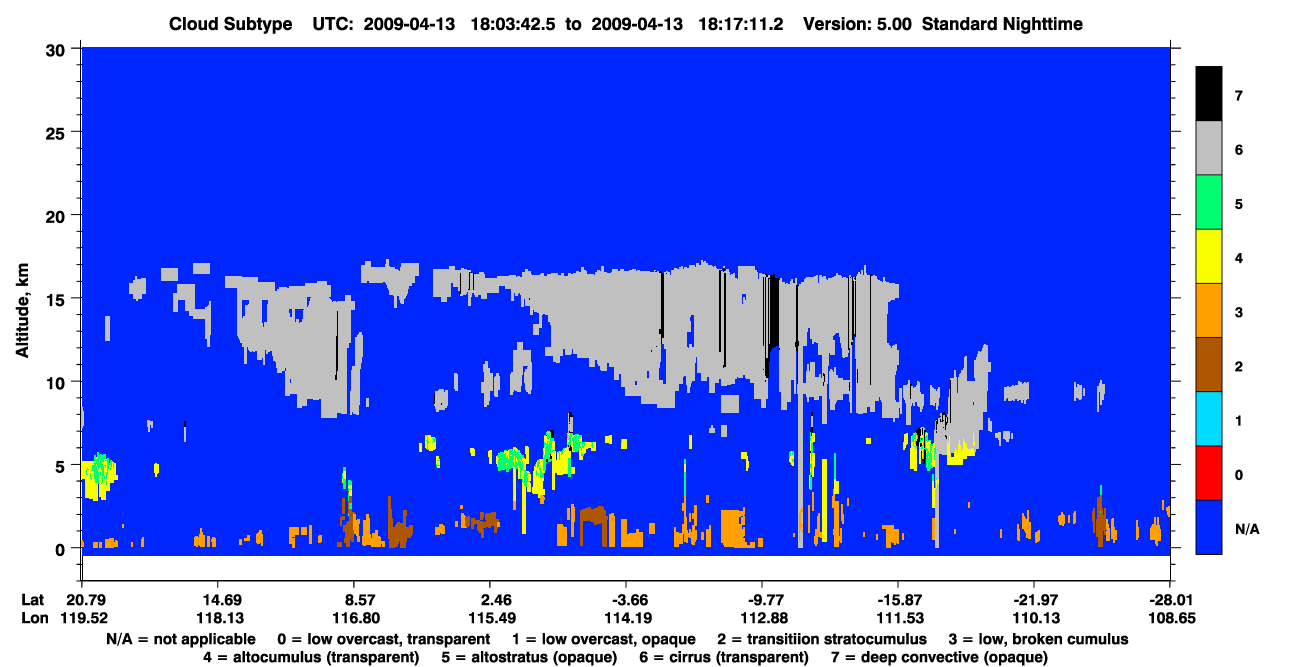Click the colorbar label 4
1300x667 pixels.
tap(1238, 258)
